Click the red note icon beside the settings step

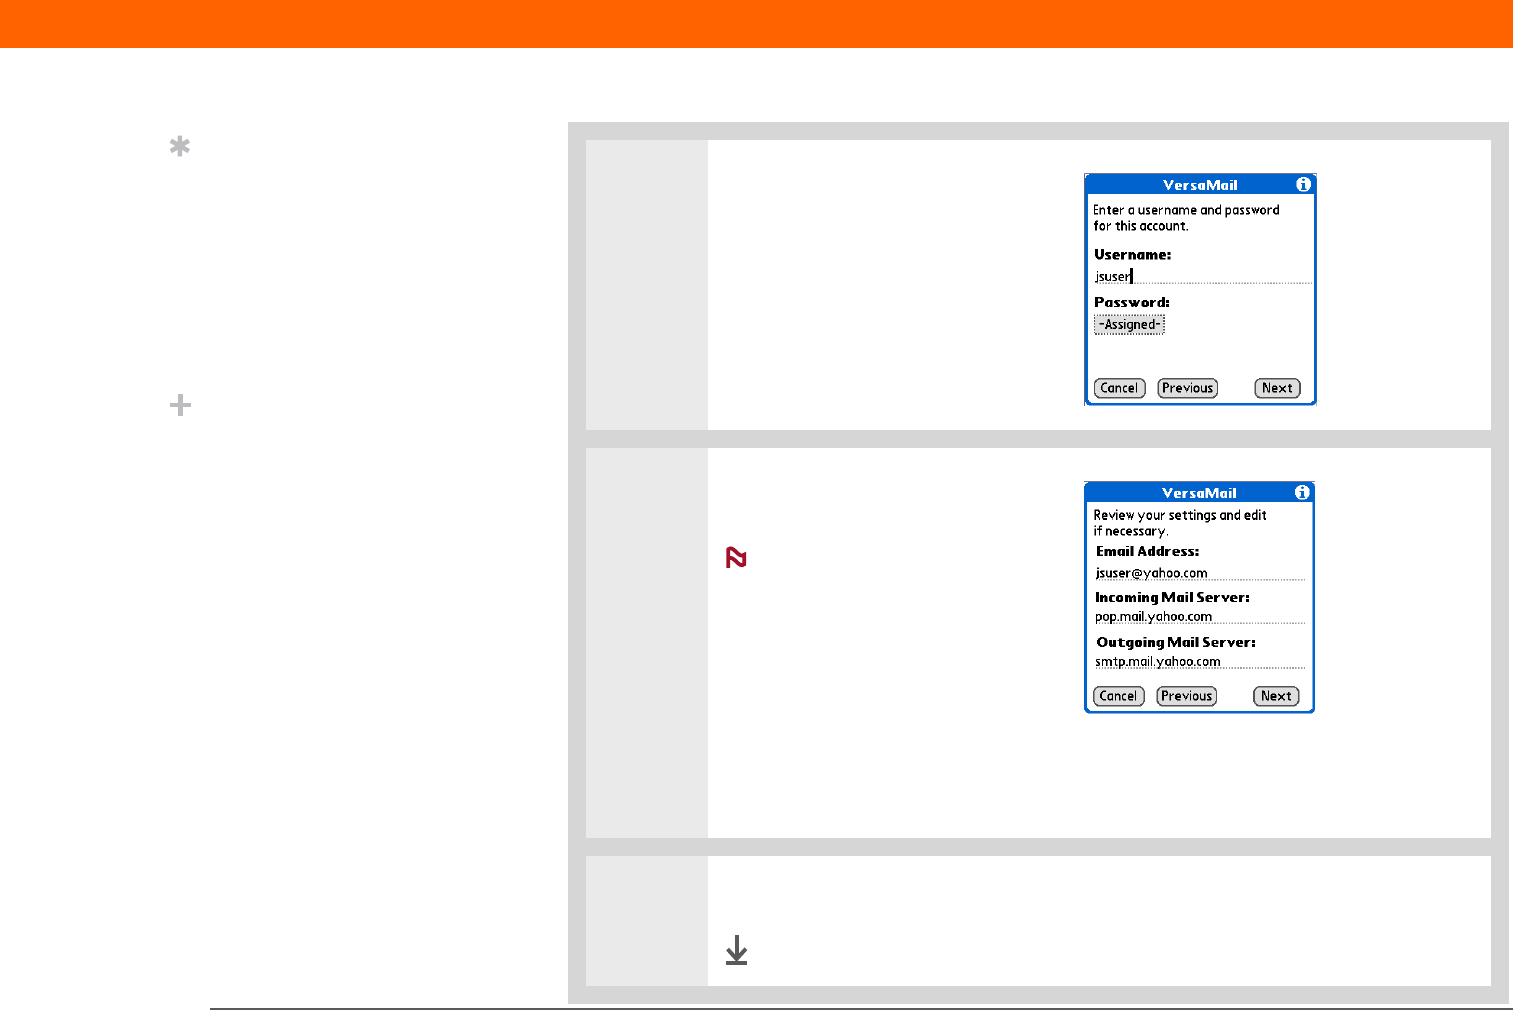coord(736,558)
